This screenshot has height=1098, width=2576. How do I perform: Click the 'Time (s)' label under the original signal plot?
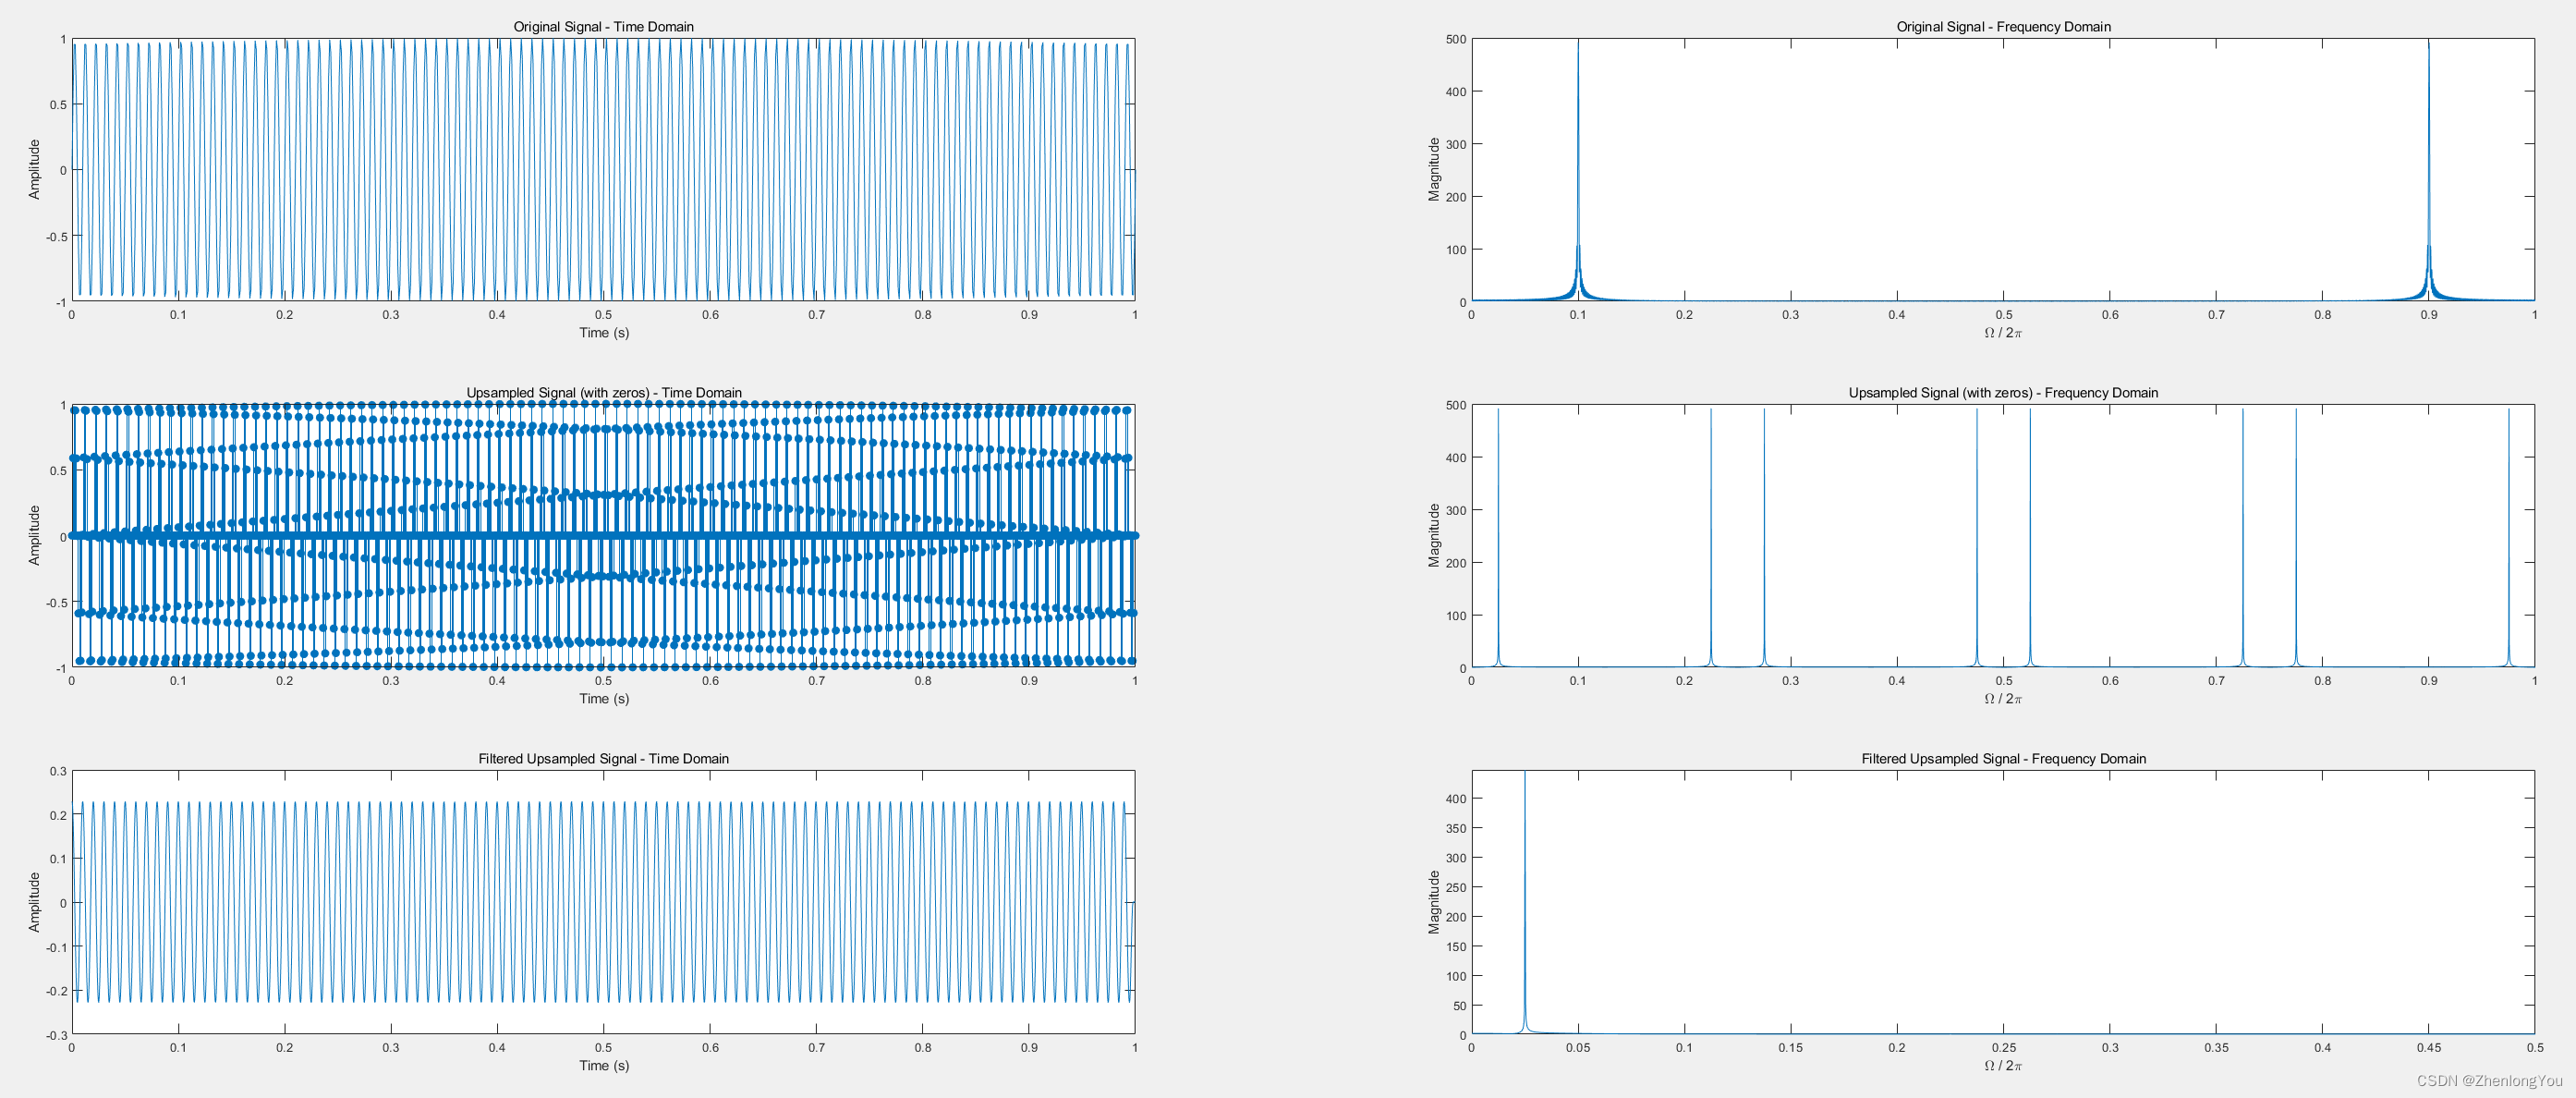pos(604,333)
